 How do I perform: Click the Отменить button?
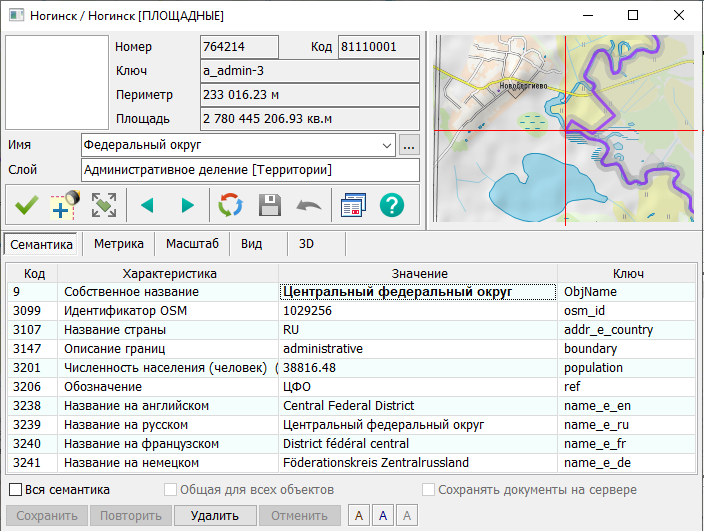[299, 515]
